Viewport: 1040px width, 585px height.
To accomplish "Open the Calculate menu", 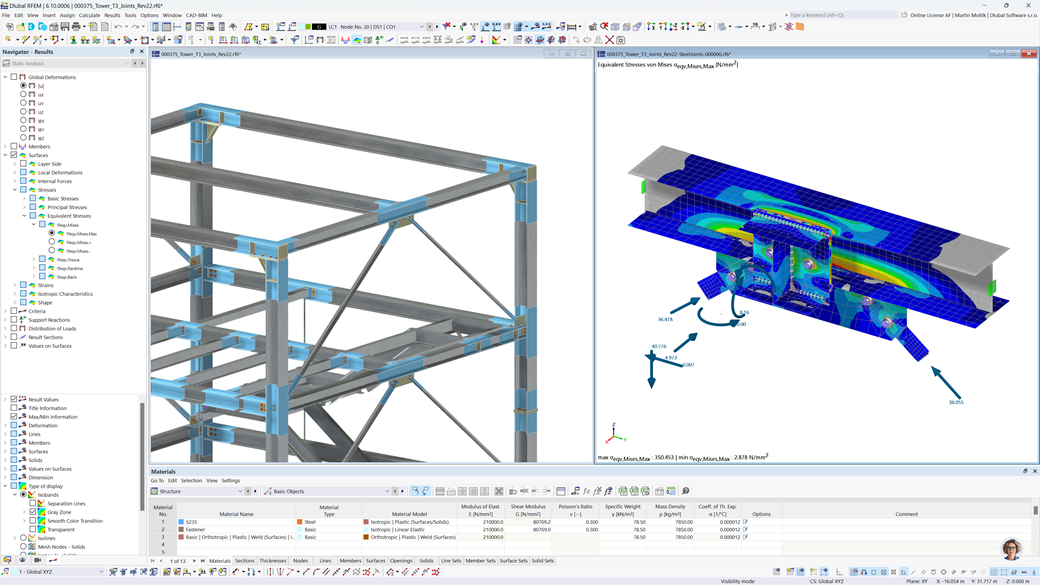I will (x=90, y=16).
